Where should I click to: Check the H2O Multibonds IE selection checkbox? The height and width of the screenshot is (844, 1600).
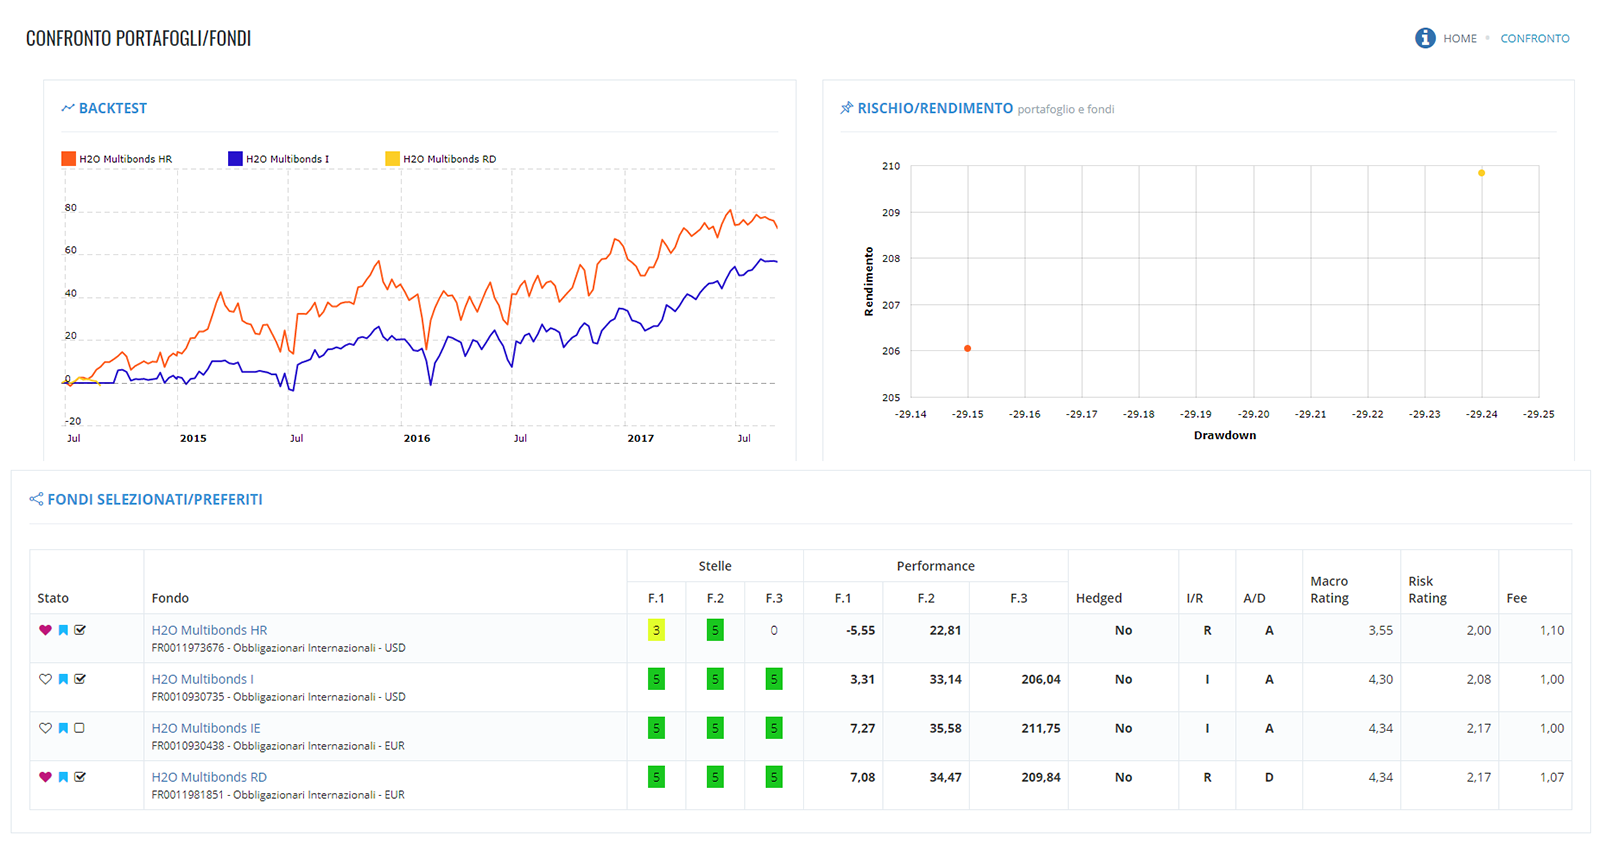click(80, 728)
